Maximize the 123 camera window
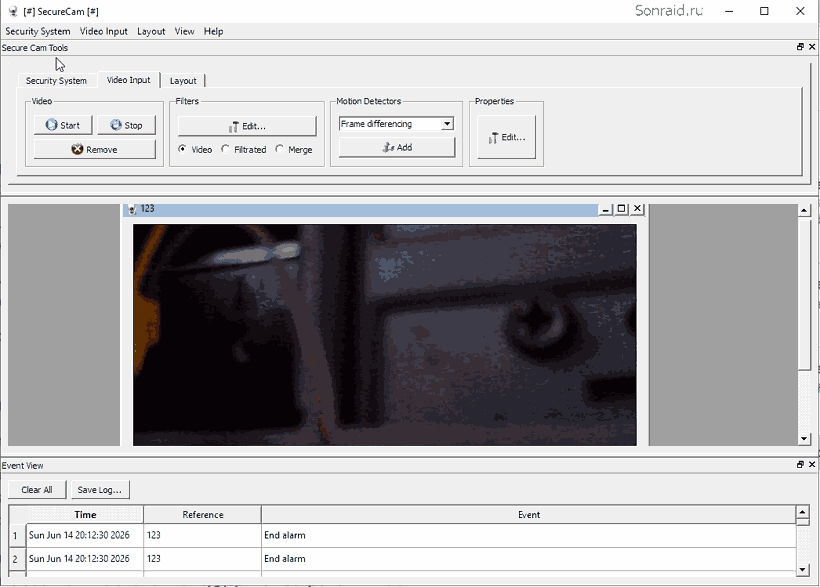Screen dimensions: 820x587 (x=621, y=209)
